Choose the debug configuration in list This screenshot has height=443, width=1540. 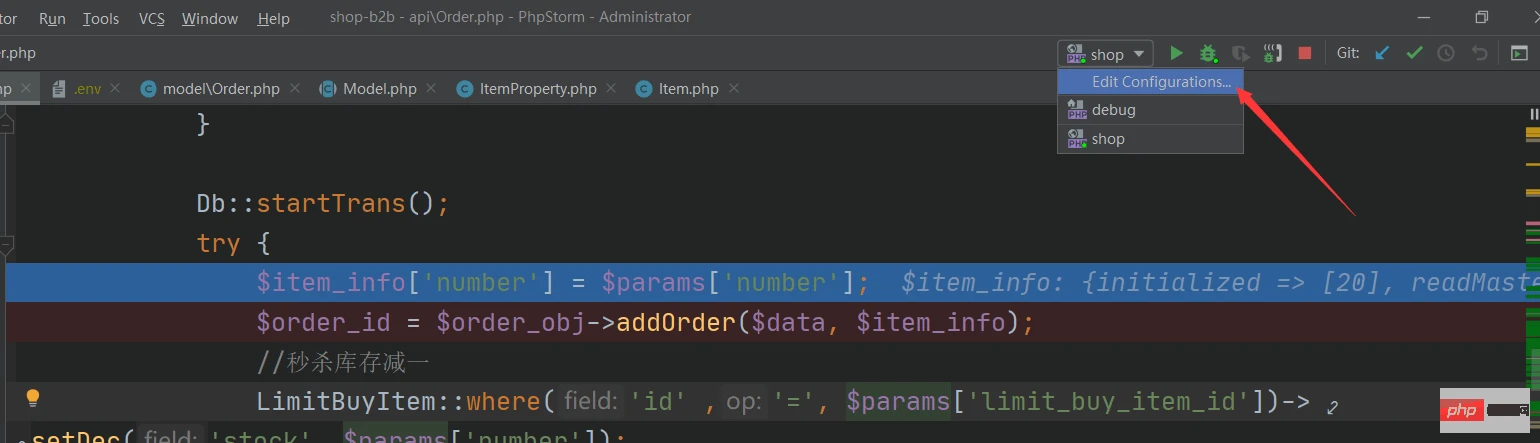tap(1113, 110)
